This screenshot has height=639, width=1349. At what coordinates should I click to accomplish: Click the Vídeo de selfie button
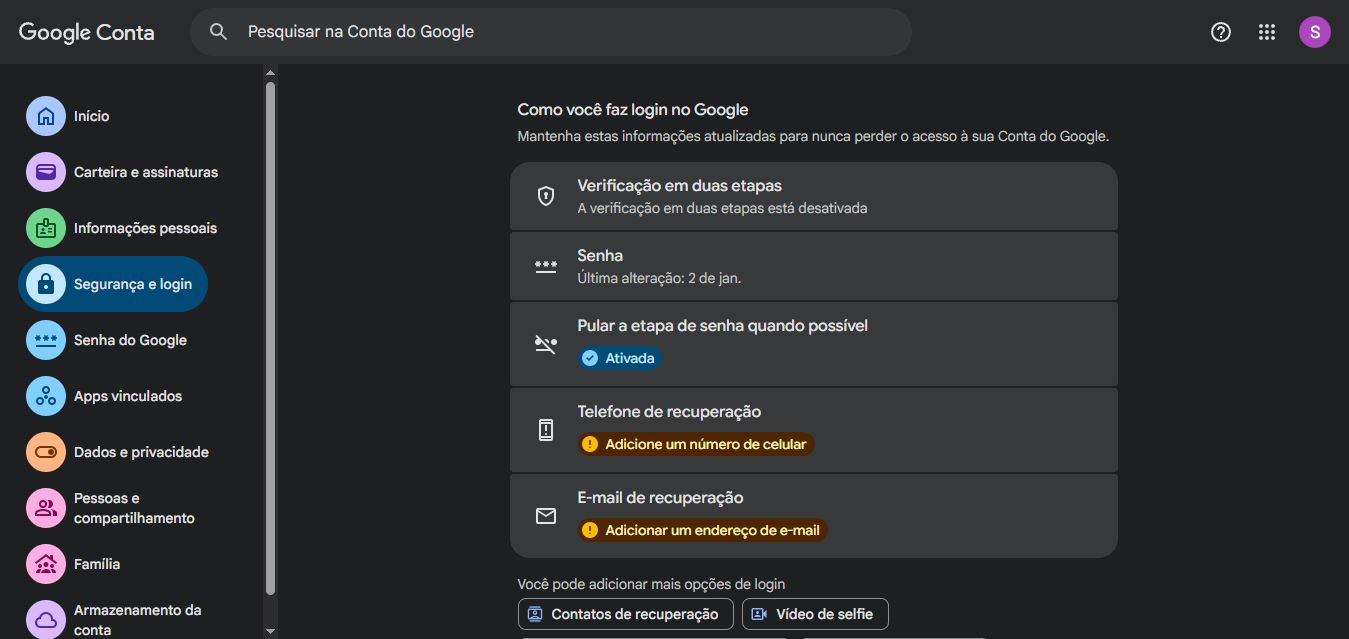(815, 614)
